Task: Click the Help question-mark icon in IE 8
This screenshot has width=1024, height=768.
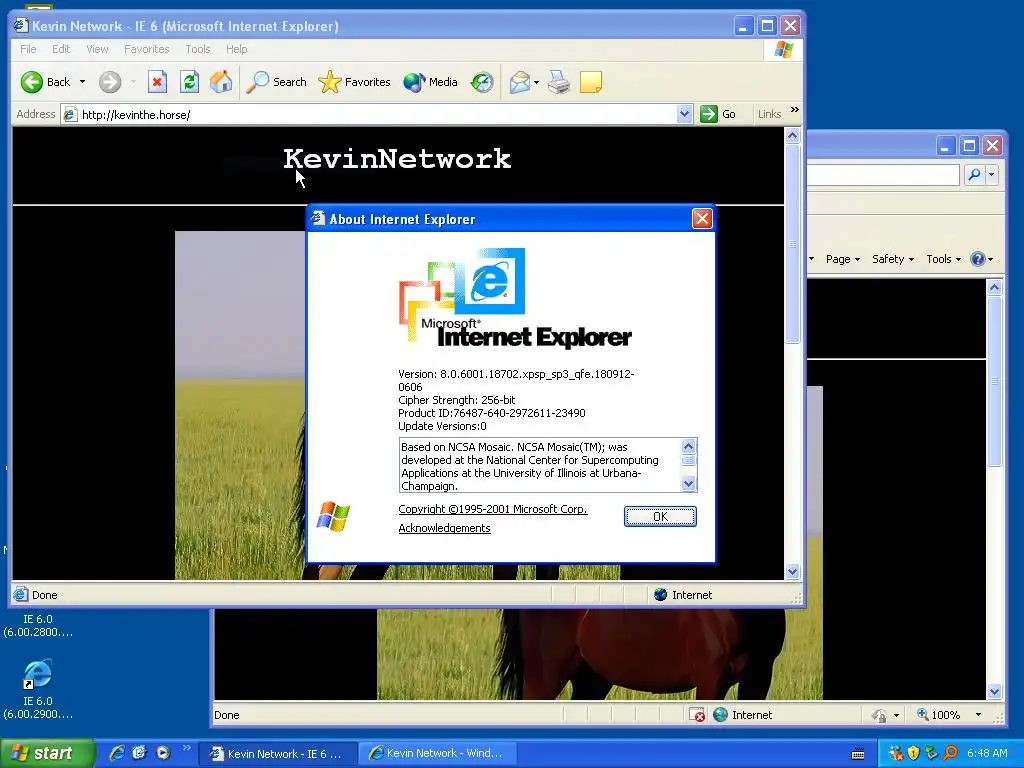Action: pyautogui.click(x=978, y=259)
